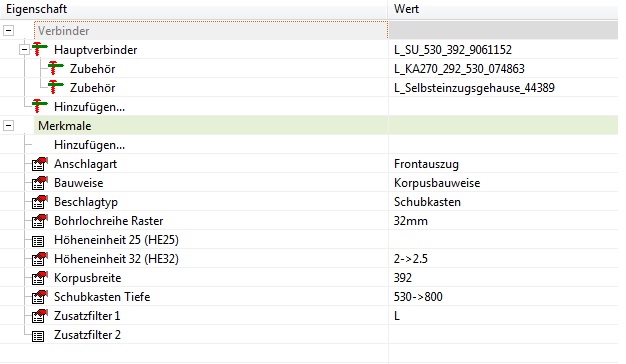Viewport: 626px width, 364px height.
Task: Click Hinzufügen... under Verbinder
Action: point(89,107)
